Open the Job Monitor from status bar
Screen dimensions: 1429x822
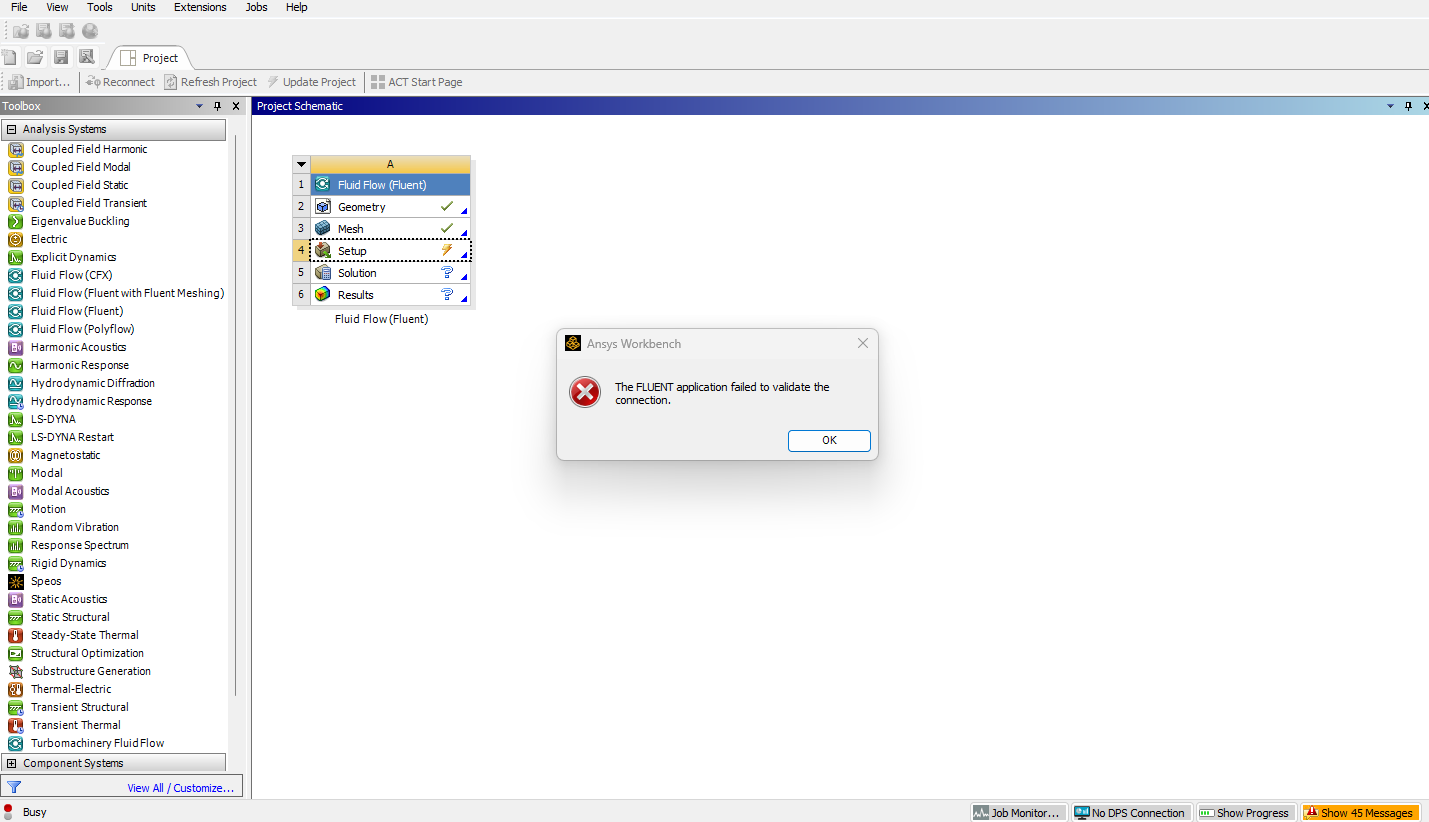[1017, 813]
